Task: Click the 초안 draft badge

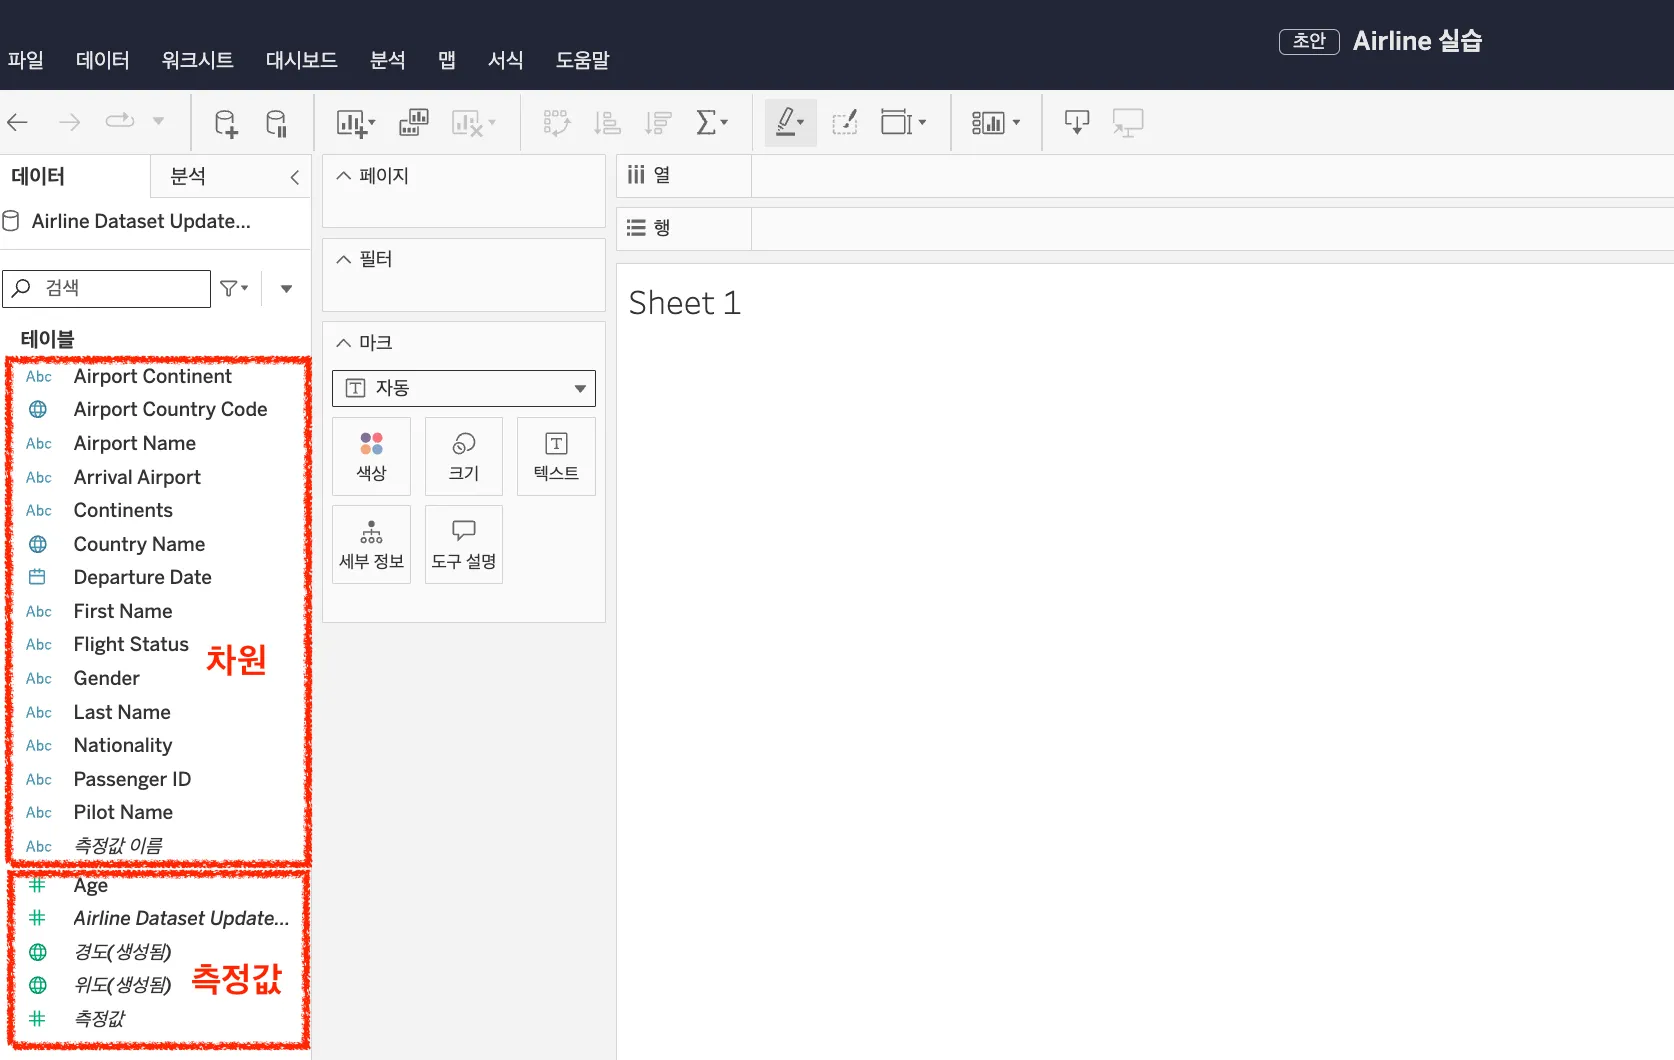Action: (1309, 41)
